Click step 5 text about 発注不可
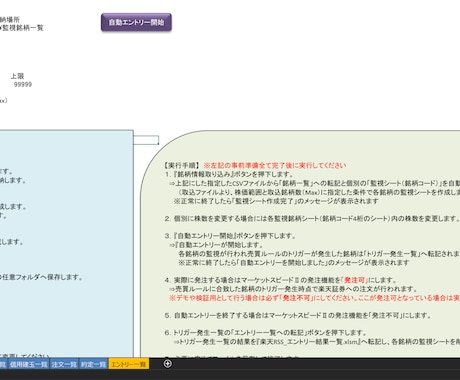460x380 pixels. (x=298, y=315)
